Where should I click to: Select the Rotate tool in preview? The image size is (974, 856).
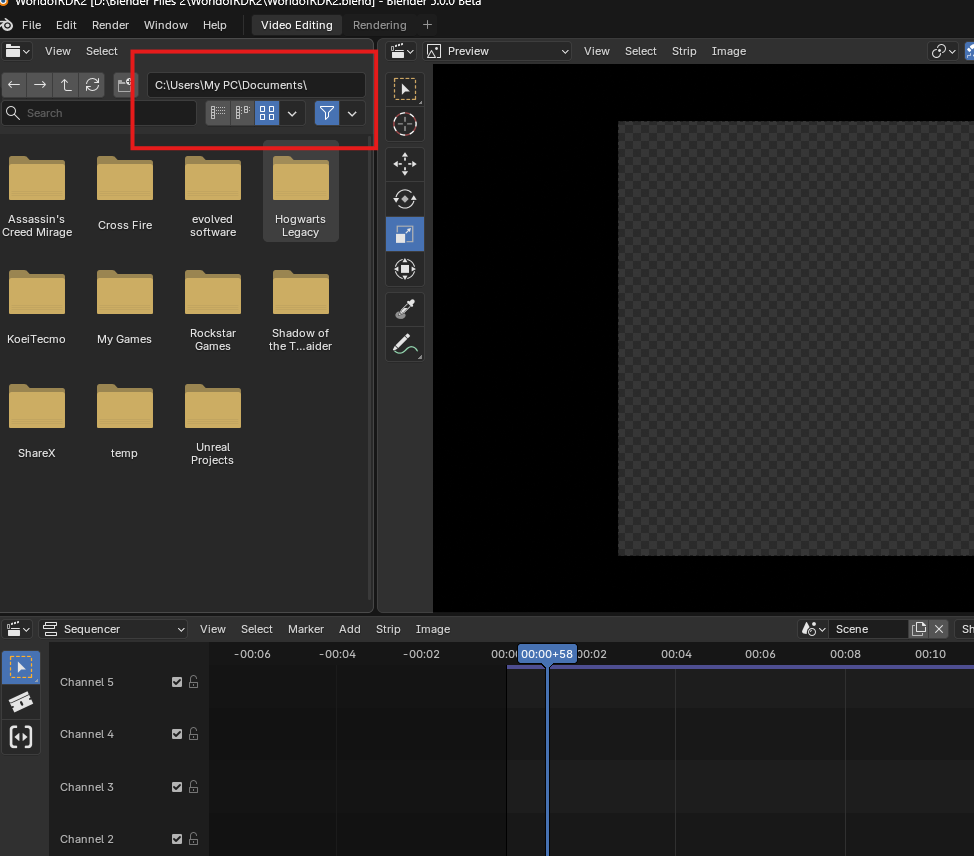pyautogui.click(x=405, y=199)
